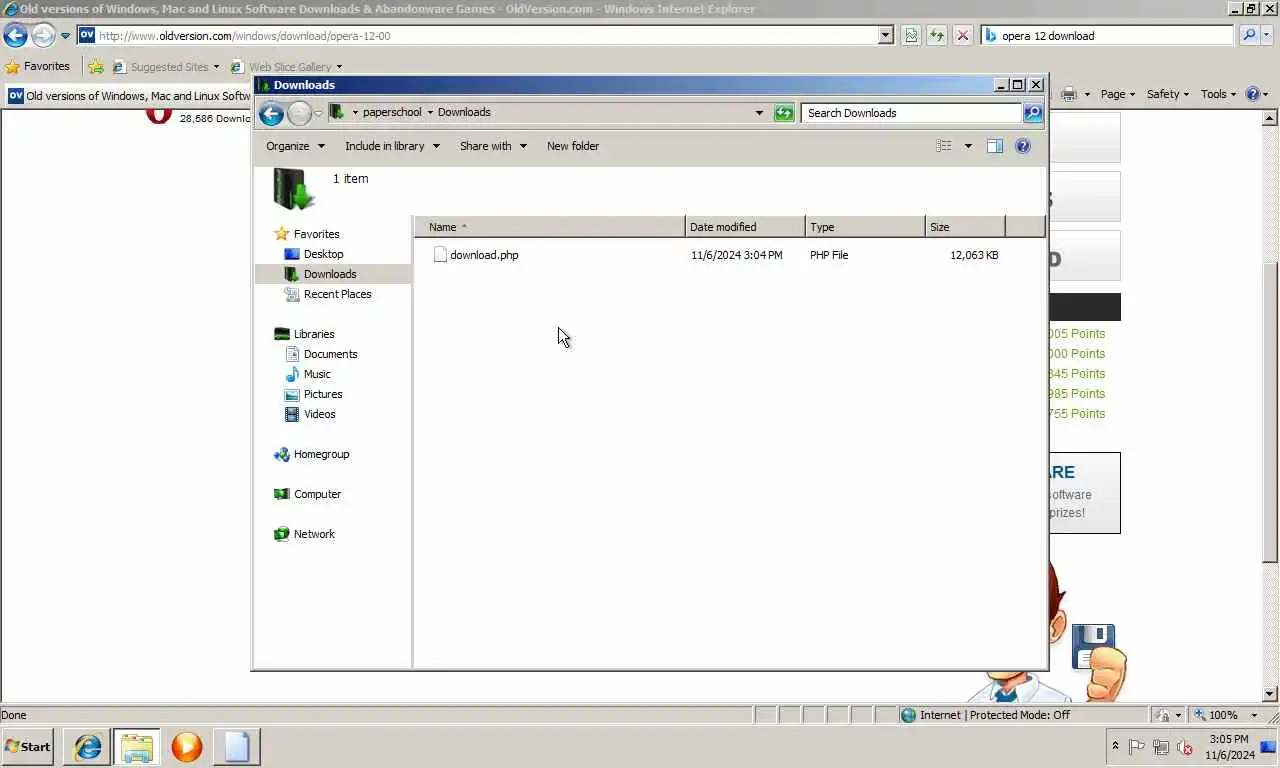Sort by the Type column header
Screen dimensions: 1280x768
[x=865, y=227]
